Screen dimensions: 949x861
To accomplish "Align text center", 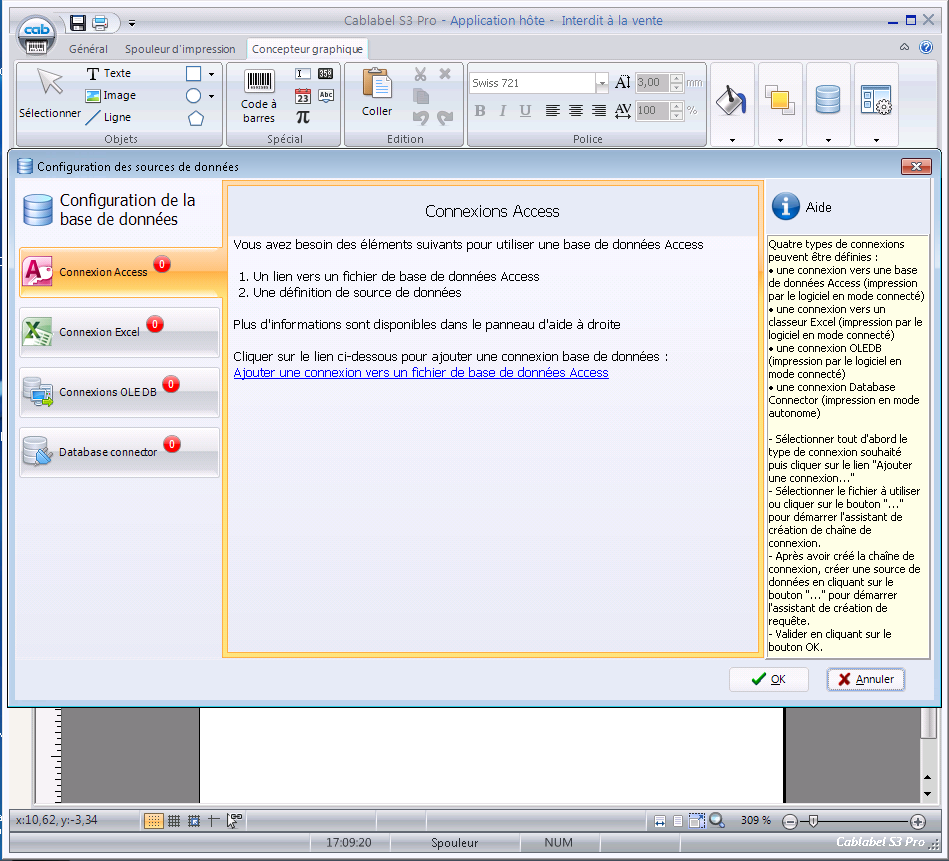I will pyautogui.click(x=576, y=110).
